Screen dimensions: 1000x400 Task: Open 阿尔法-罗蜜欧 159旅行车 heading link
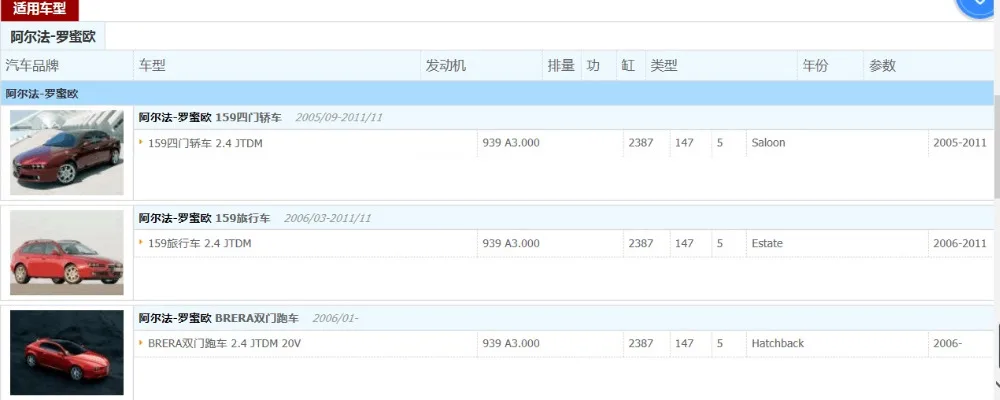click(x=205, y=218)
